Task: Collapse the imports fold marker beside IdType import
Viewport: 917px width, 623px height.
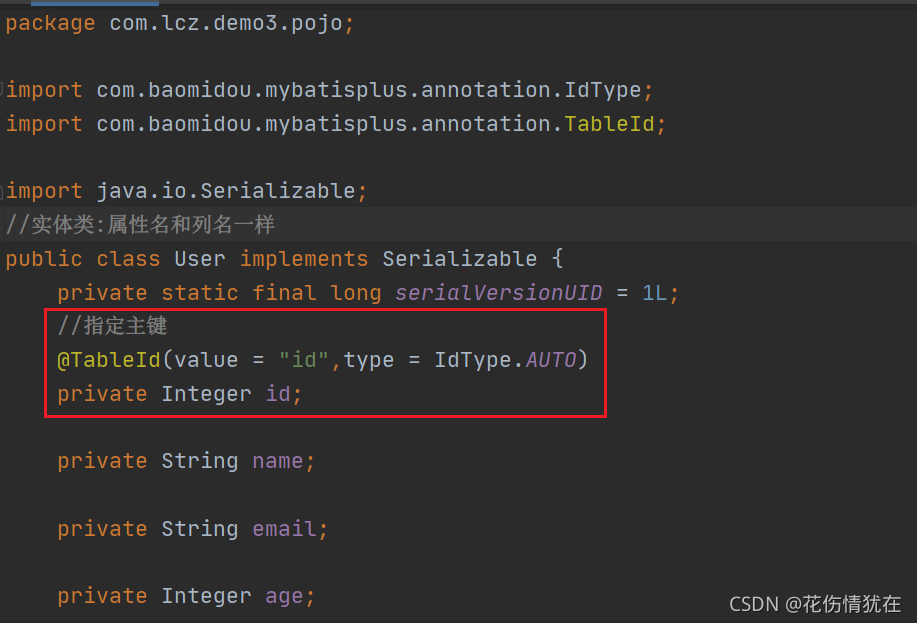Action: pos(2,90)
